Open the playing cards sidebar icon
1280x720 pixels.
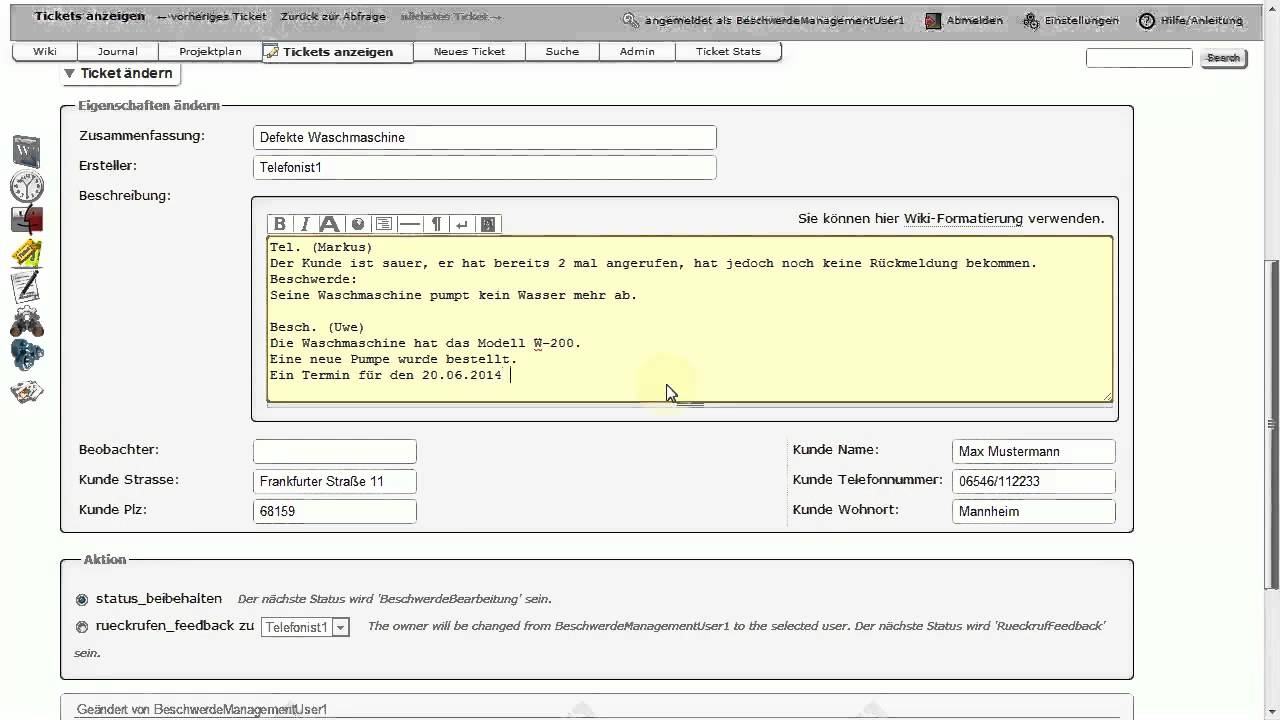coord(27,391)
